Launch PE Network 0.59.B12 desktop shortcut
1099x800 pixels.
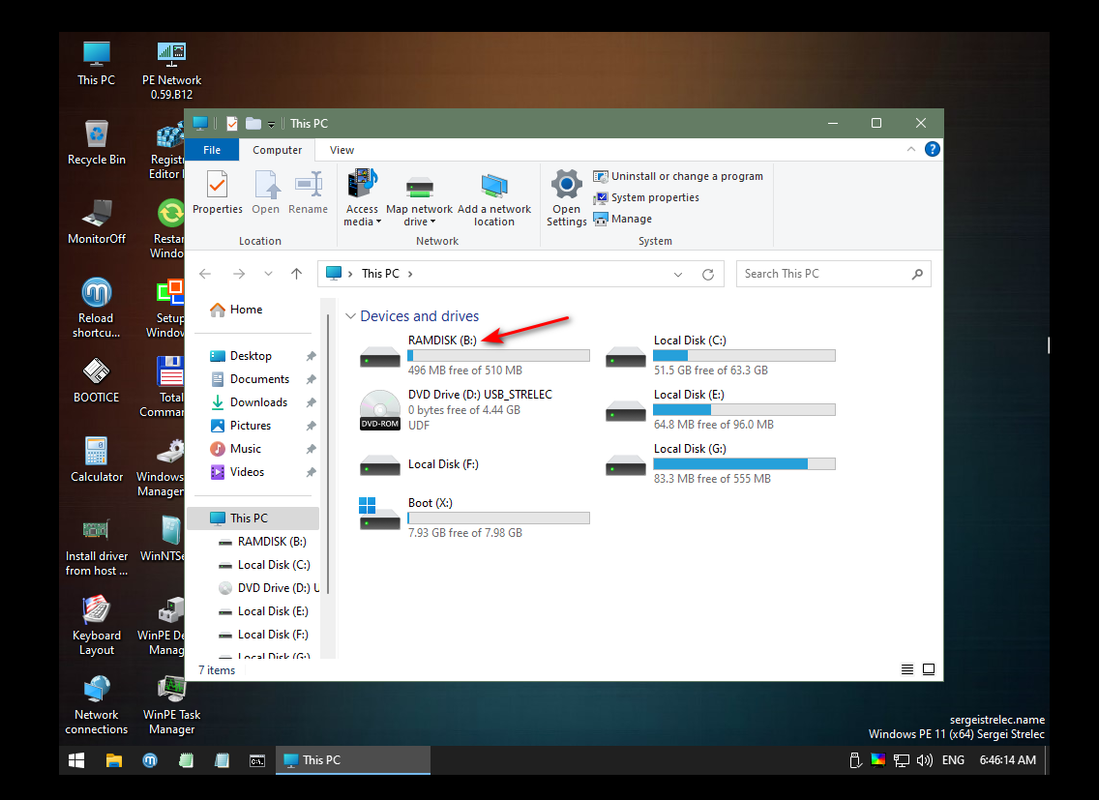(172, 70)
